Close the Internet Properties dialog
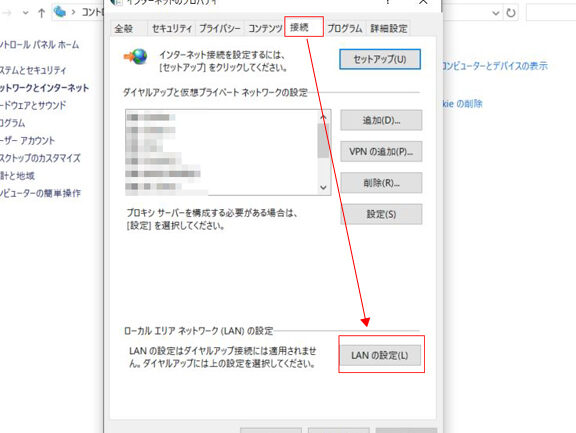This screenshot has height=433, width=576. point(423,2)
